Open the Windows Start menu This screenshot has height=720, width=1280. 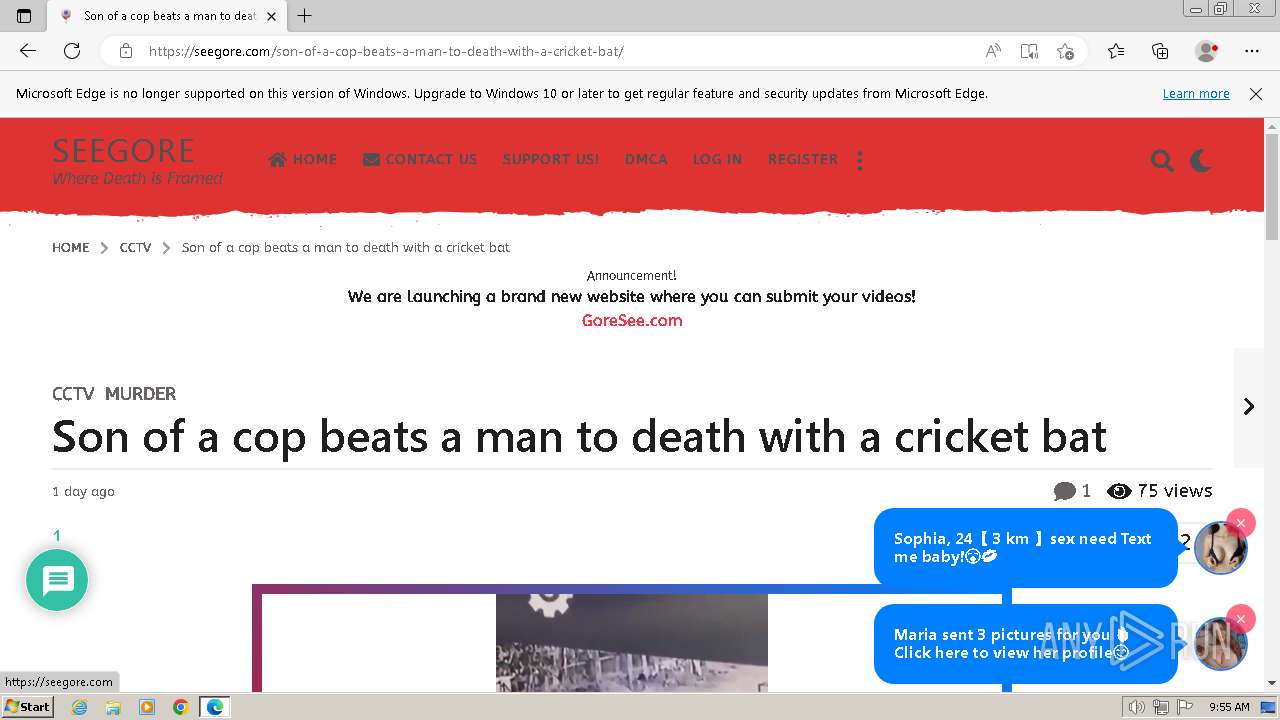point(27,706)
